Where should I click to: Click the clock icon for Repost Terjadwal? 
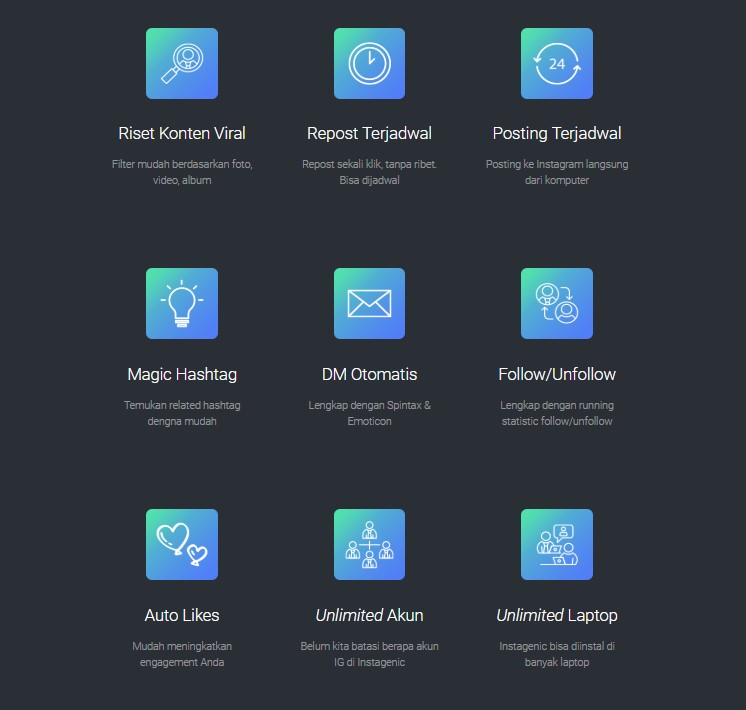click(369, 63)
